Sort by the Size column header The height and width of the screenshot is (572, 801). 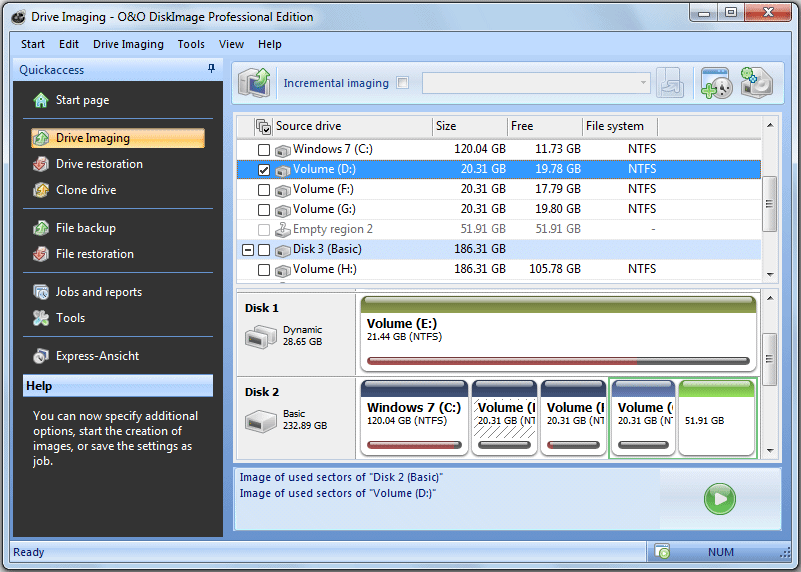pos(470,126)
